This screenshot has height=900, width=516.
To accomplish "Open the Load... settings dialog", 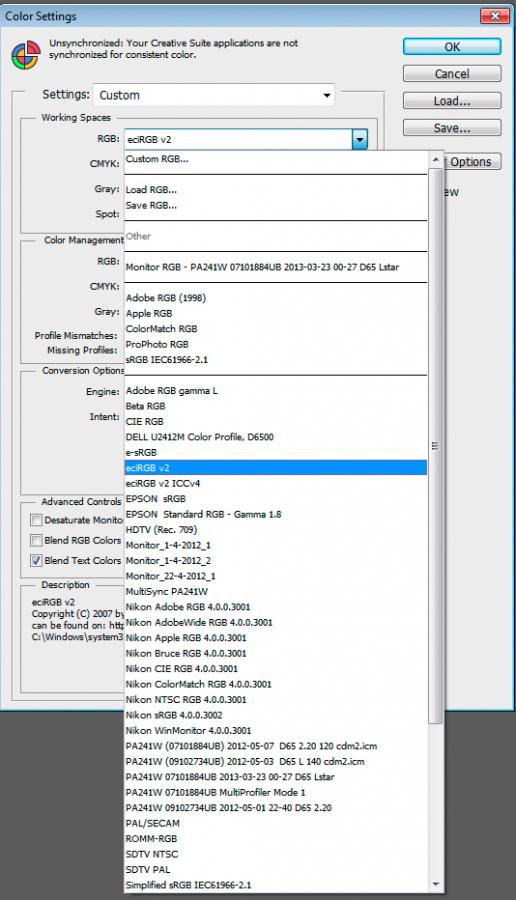I will click(x=452, y=100).
